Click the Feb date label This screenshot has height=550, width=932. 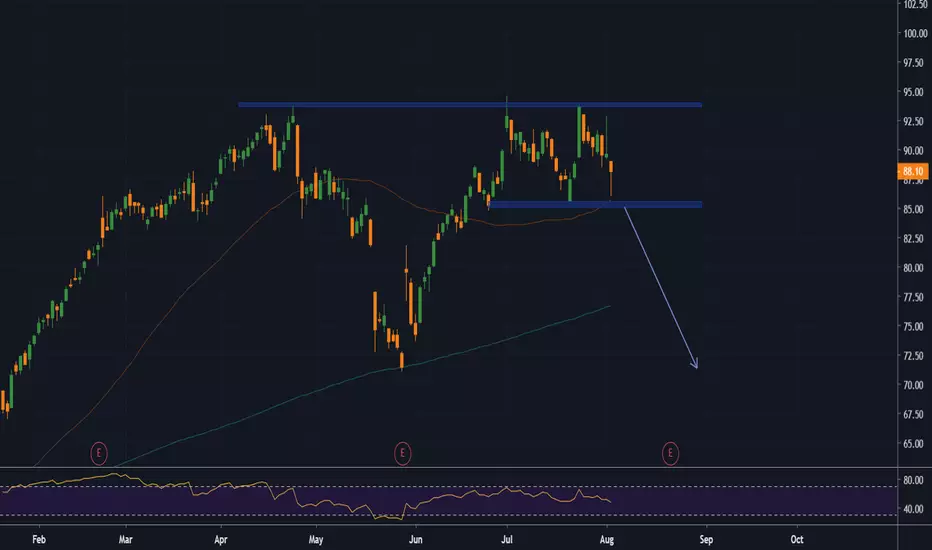(39, 540)
